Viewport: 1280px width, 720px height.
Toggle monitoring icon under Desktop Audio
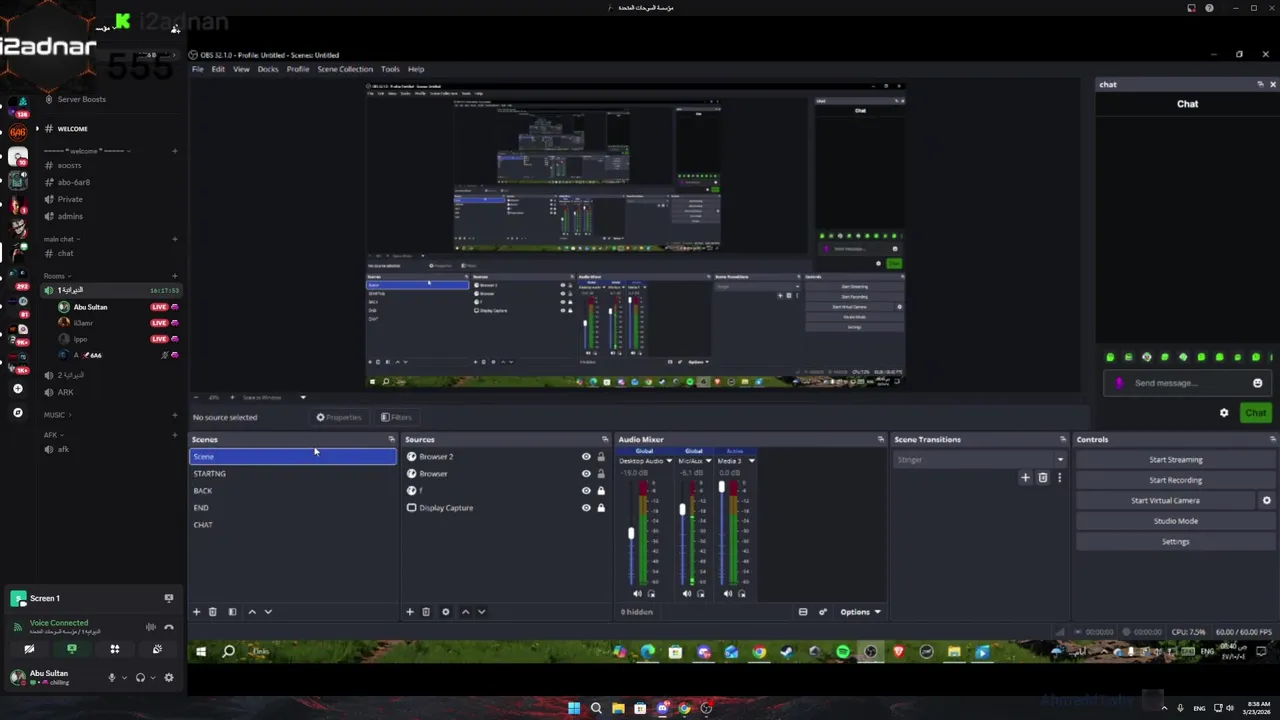651,594
